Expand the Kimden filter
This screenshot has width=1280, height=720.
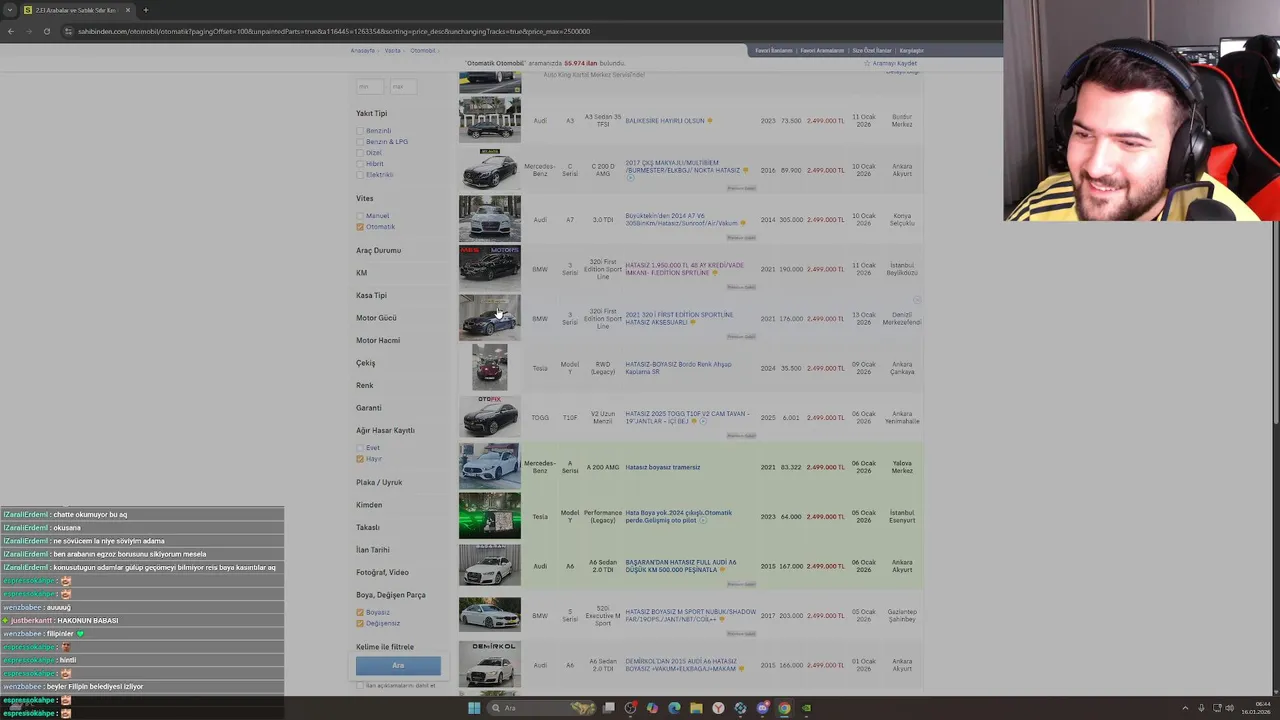click(x=369, y=505)
